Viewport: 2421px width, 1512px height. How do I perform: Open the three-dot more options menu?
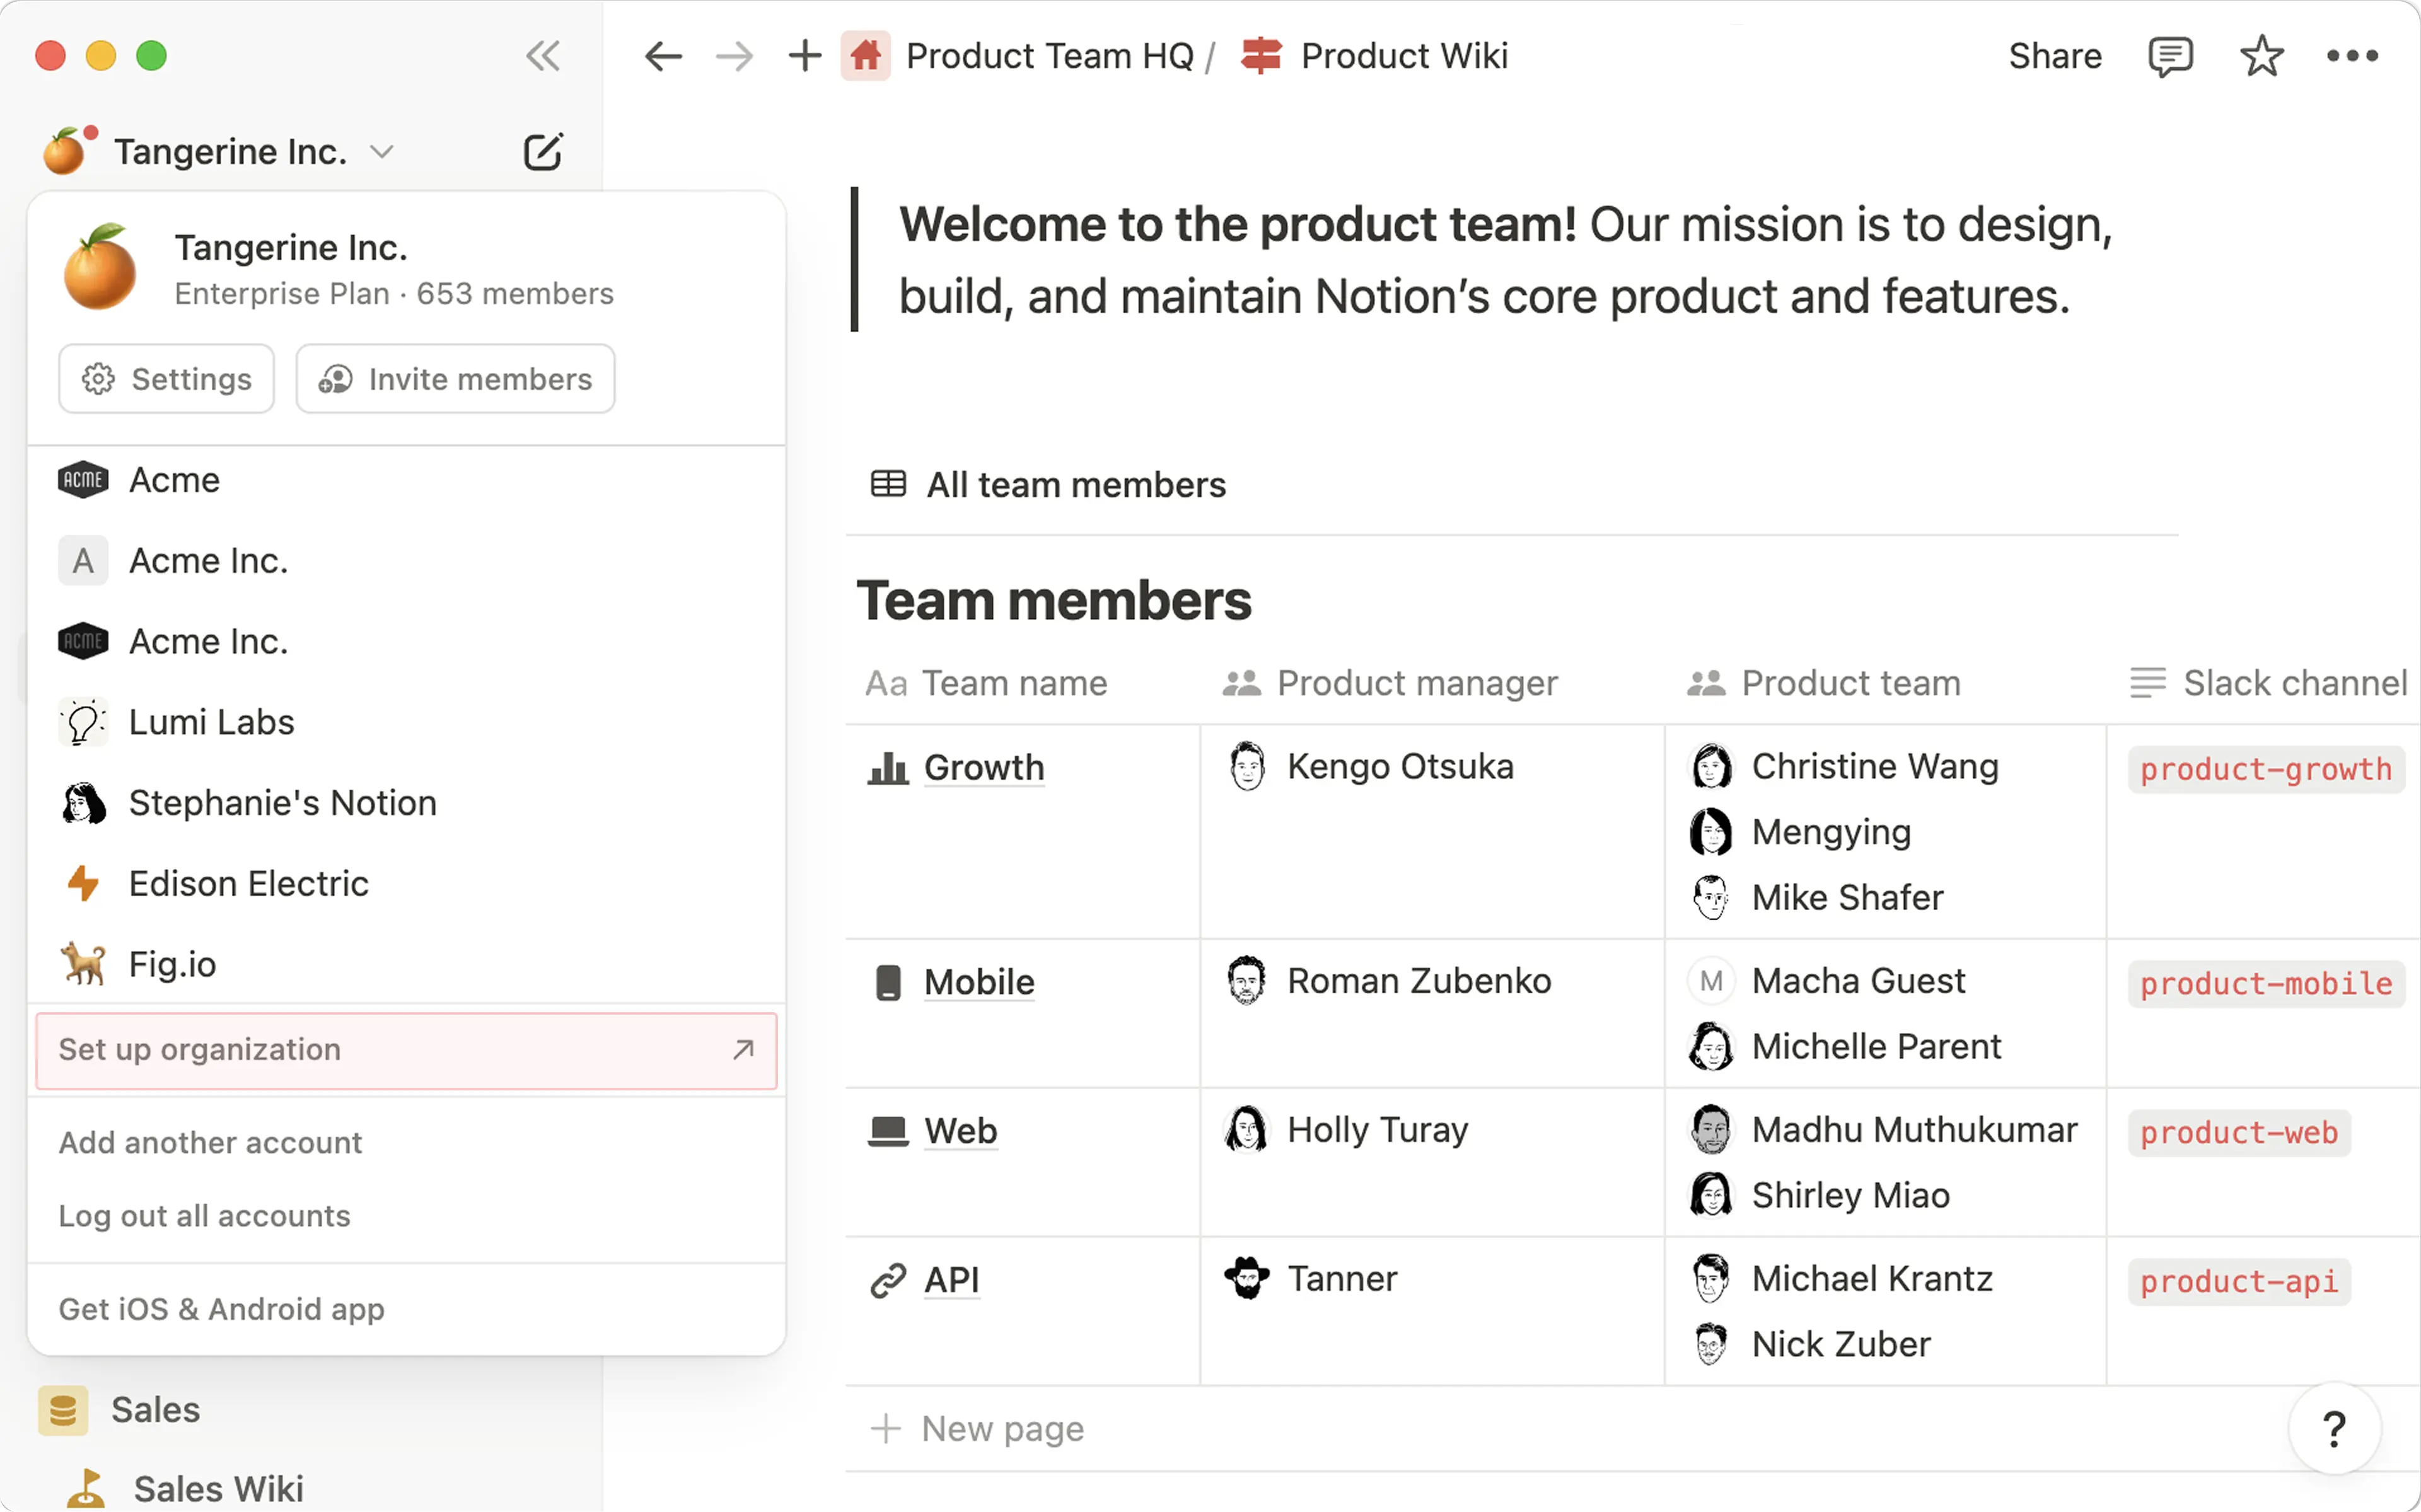(x=2351, y=56)
